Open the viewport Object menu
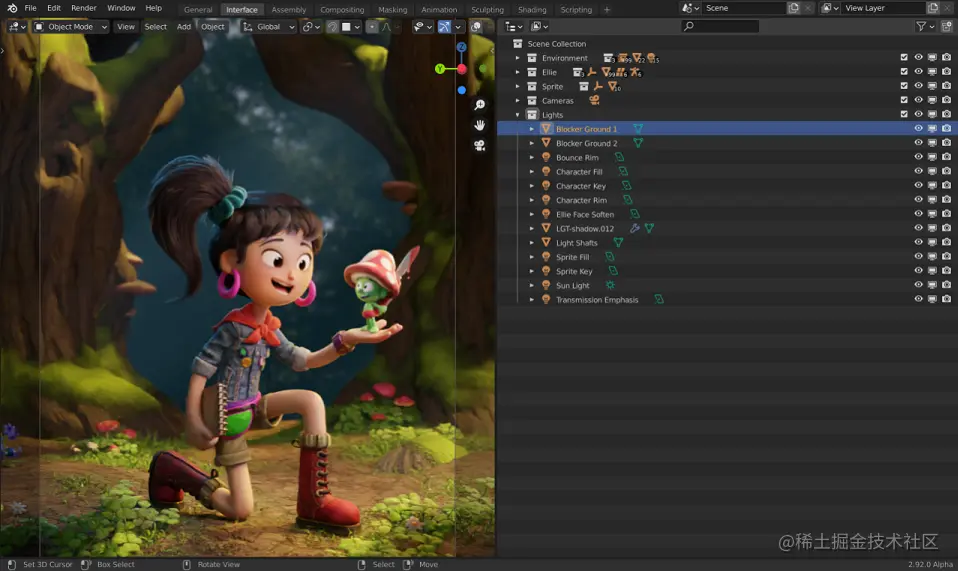958x571 pixels. tap(213, 27)
